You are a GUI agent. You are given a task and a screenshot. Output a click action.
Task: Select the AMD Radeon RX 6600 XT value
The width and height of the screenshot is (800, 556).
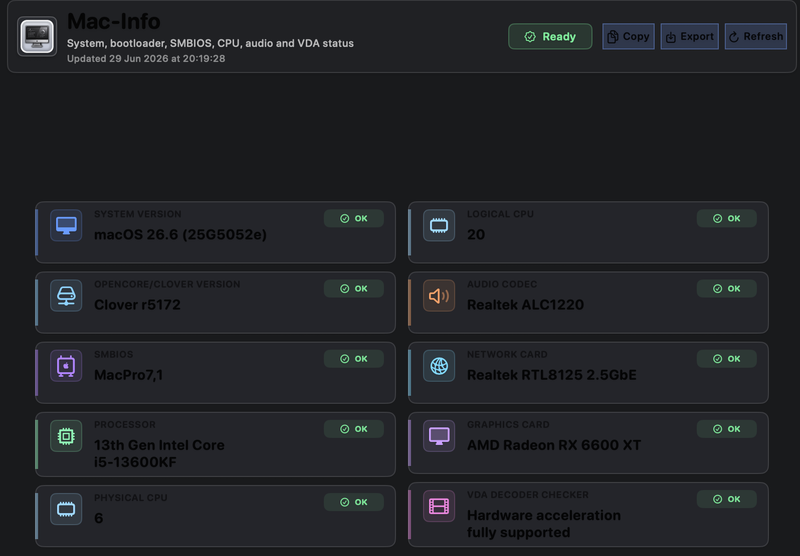coord(554,445)
